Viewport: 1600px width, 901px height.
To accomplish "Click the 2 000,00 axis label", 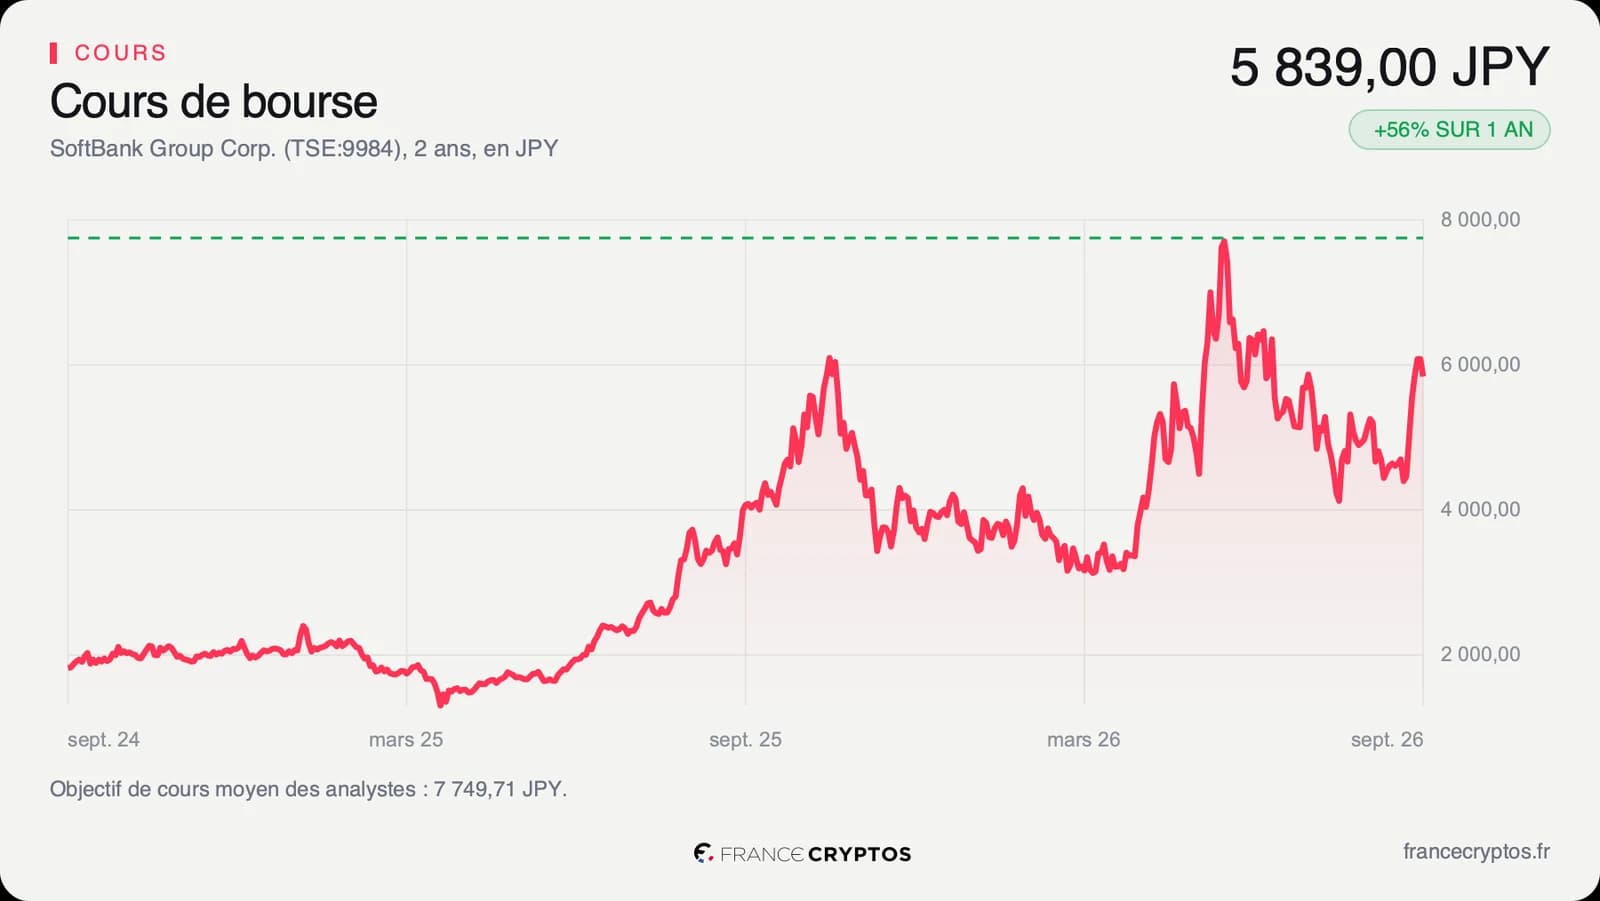I will pos(1480,655).
